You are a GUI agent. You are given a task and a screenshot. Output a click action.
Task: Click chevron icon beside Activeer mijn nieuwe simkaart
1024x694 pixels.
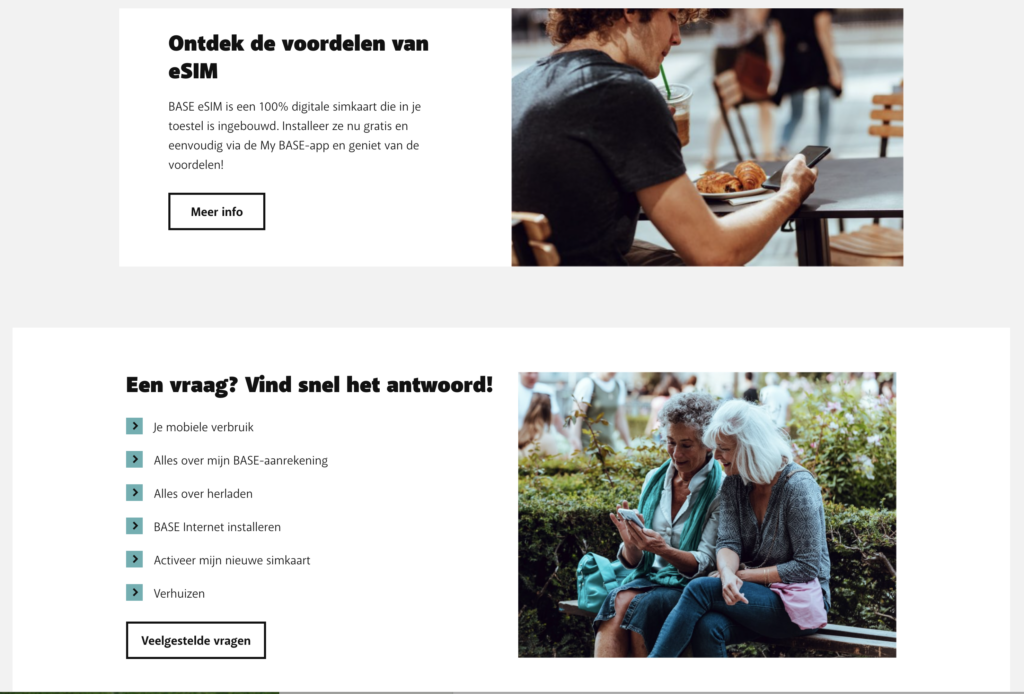pyautogui.click(x=135, y=560)
